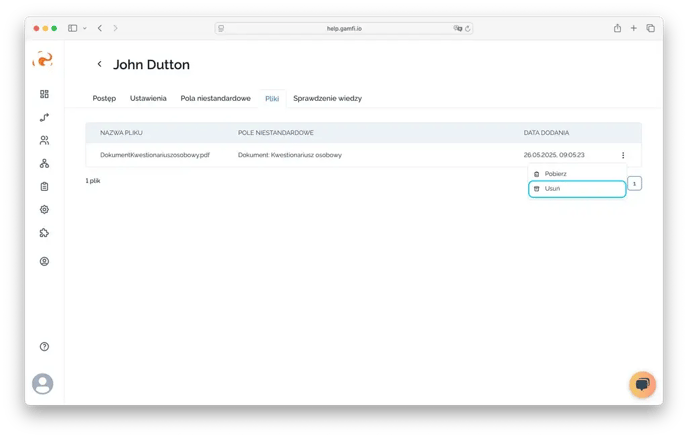Open the help question mark icon
The image size is (688, 438).
pyautogui.click(x=44, y=346)
